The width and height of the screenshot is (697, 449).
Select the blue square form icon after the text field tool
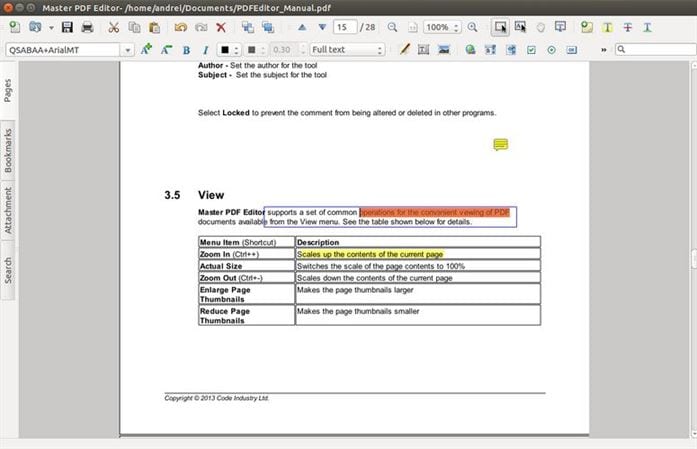click(511, 50)
